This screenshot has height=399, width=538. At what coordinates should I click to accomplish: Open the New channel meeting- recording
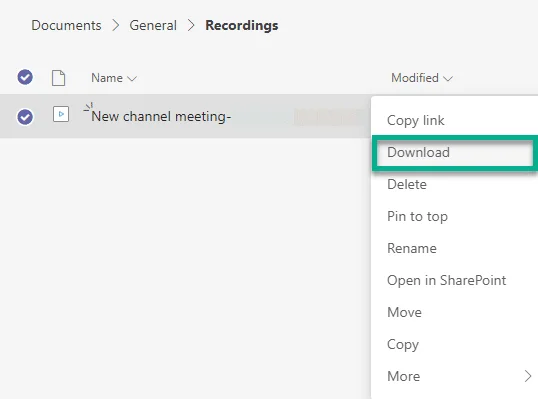[x=161, y=117]
